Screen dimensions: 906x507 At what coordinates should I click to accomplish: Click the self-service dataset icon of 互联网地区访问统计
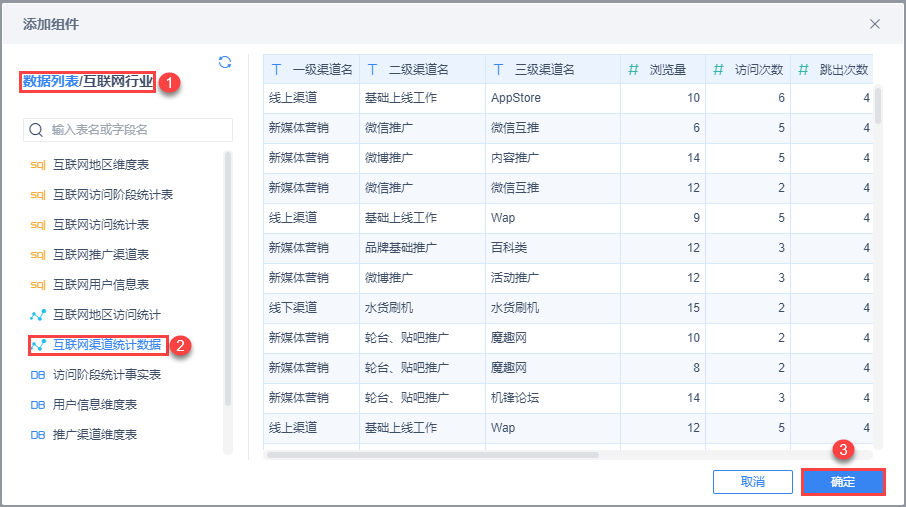38,315
